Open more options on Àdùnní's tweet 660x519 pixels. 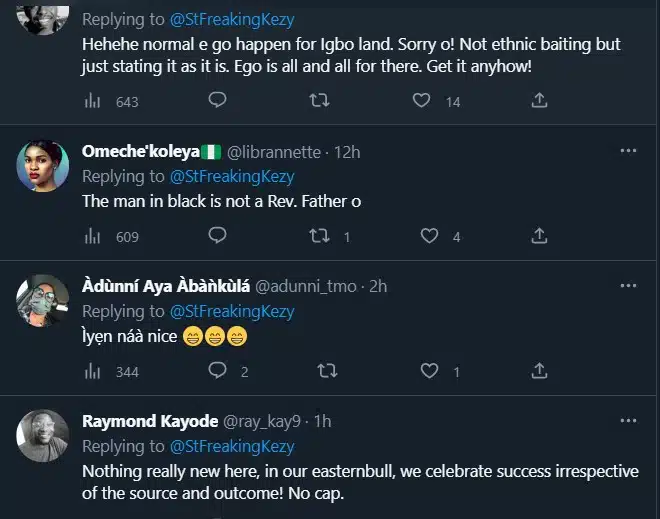(x=628, y=286)
